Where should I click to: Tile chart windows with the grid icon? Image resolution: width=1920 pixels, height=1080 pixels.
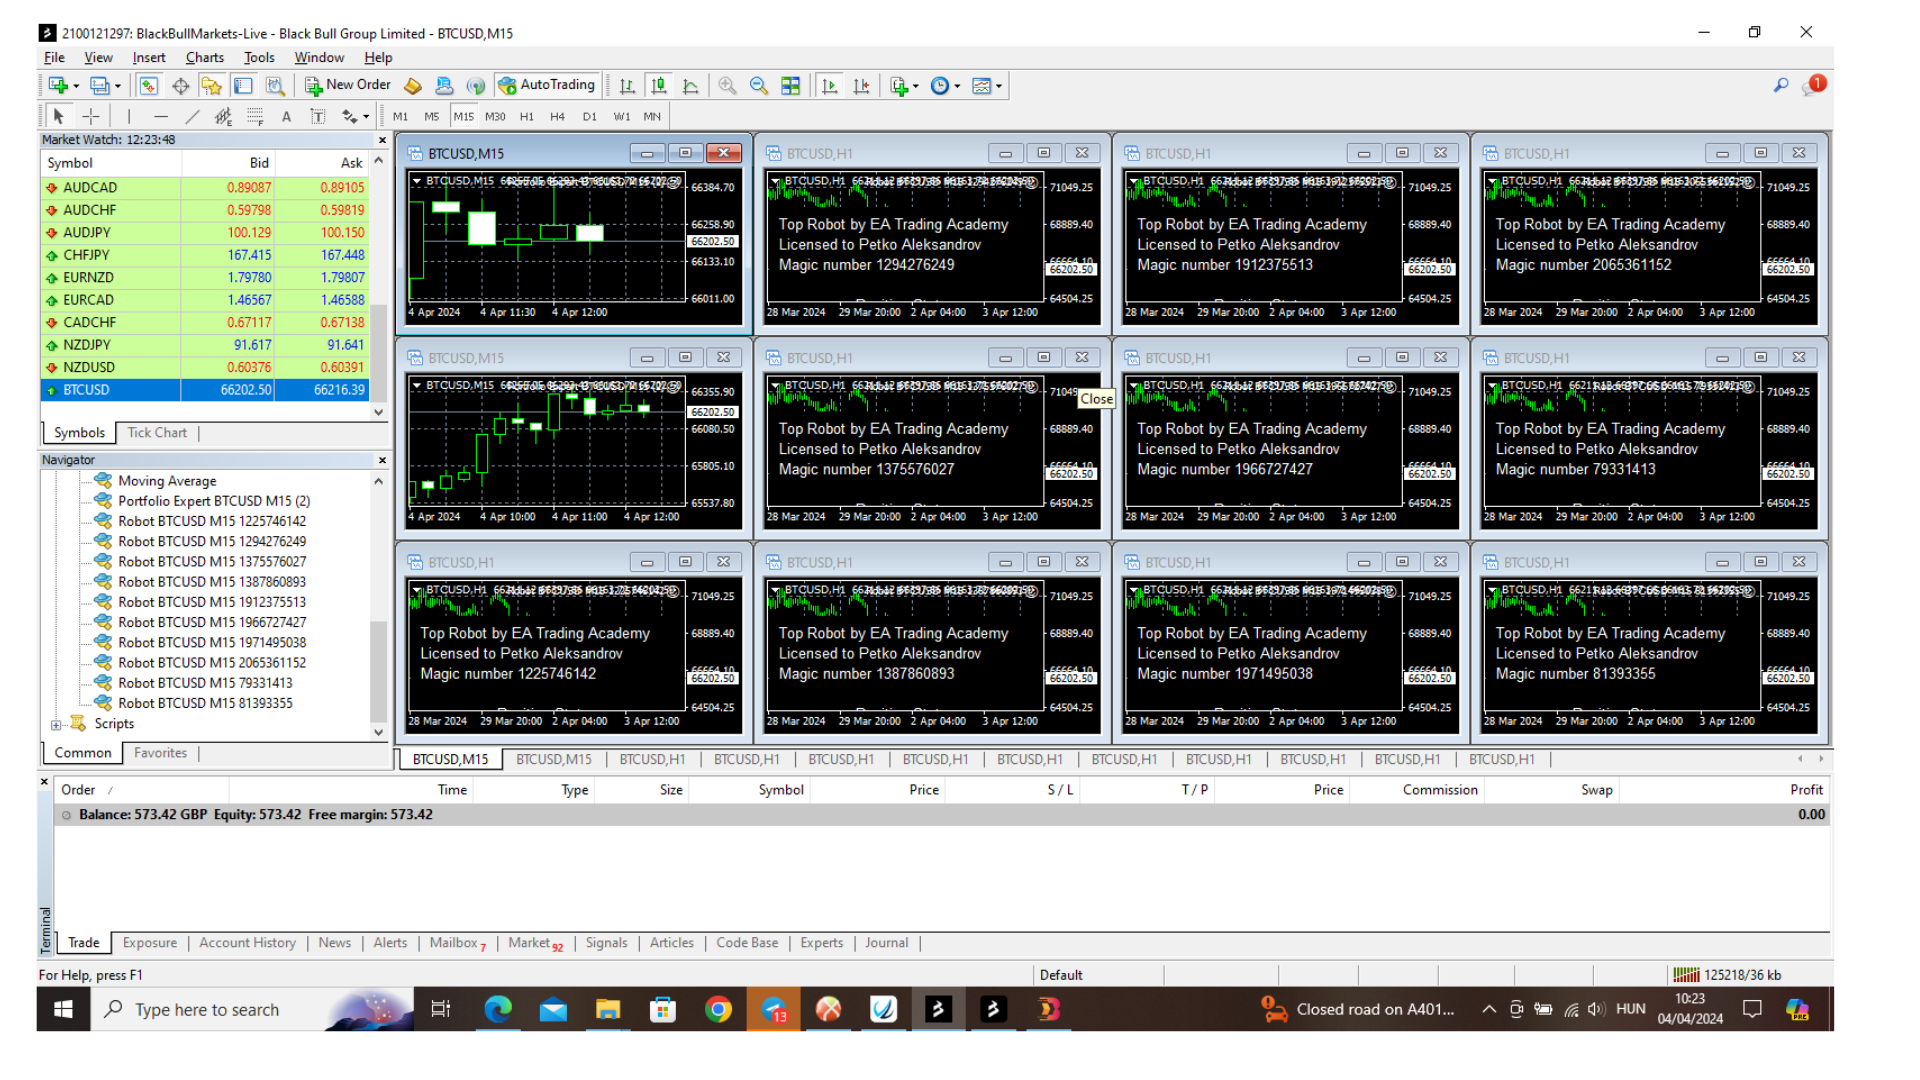(x=791, y=86)
